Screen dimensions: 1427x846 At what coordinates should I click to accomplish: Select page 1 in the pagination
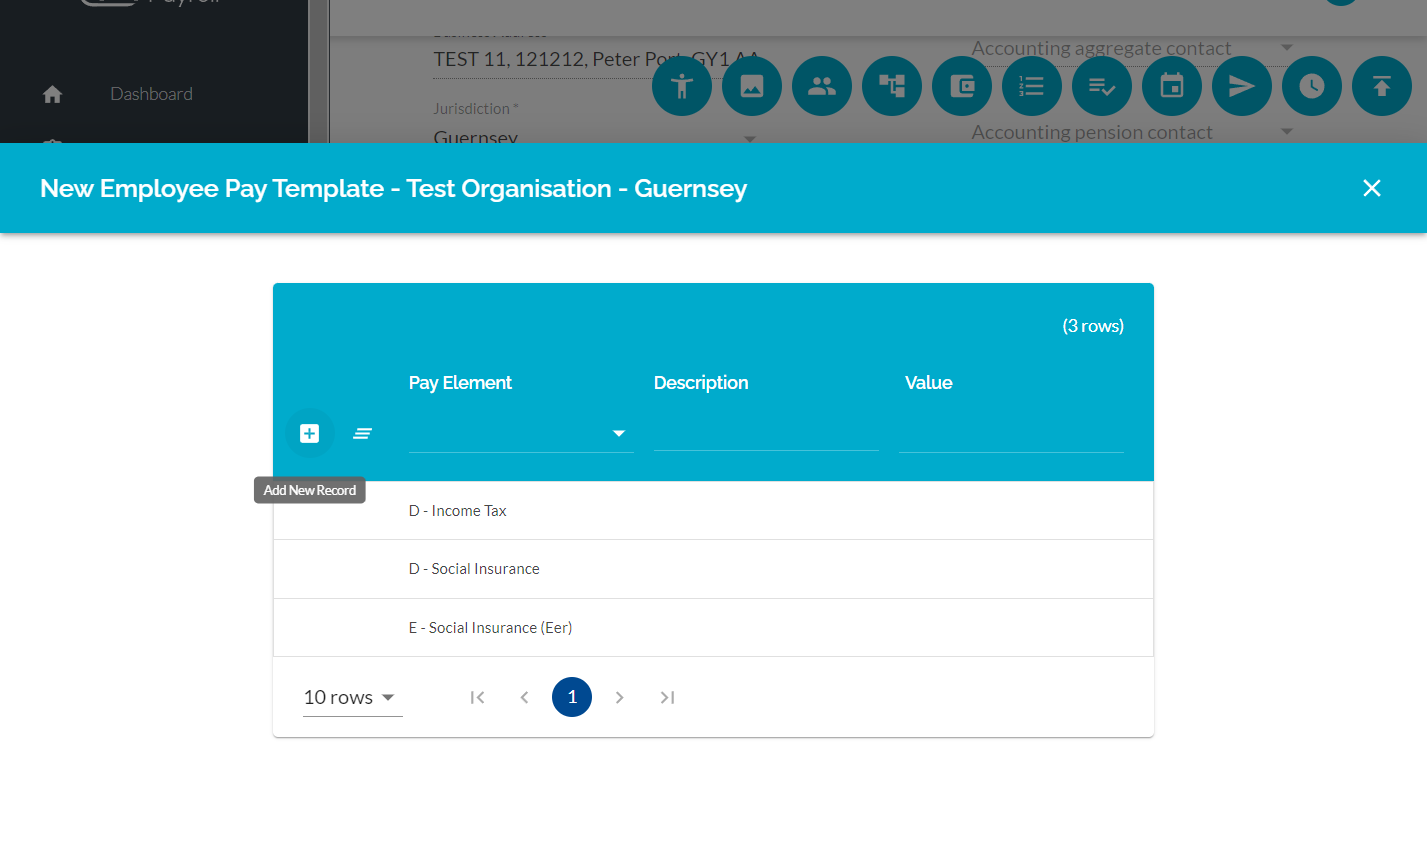click(572, 697)
